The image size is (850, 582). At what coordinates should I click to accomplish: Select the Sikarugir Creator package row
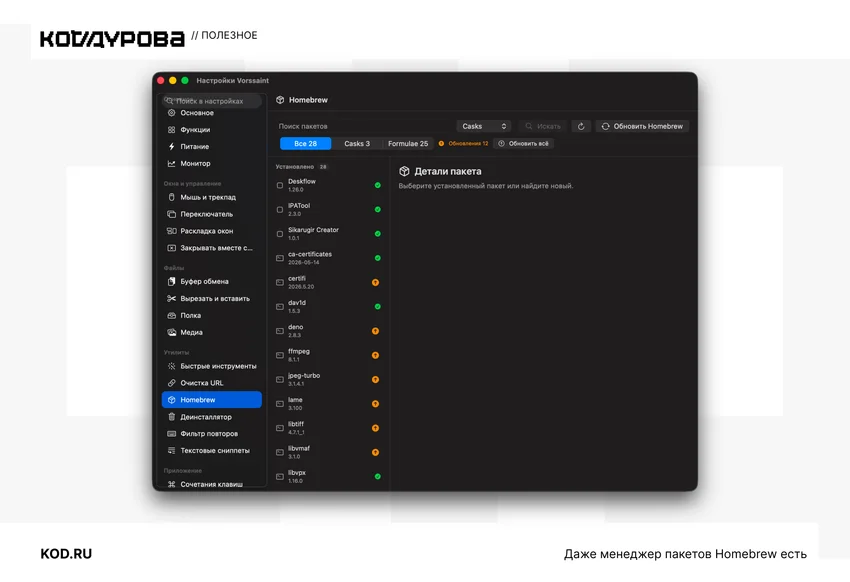point(329,234)
